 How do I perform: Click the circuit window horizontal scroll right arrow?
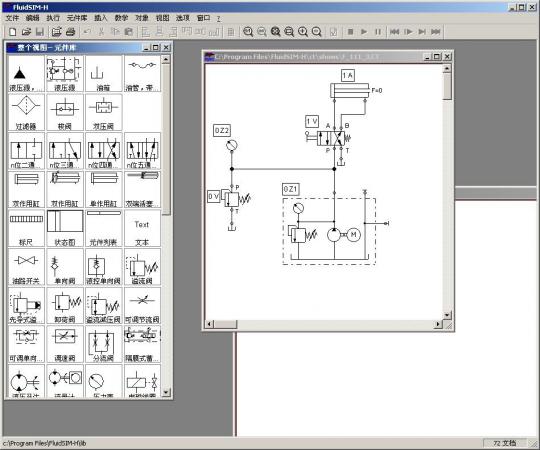(x=438, y=324)
